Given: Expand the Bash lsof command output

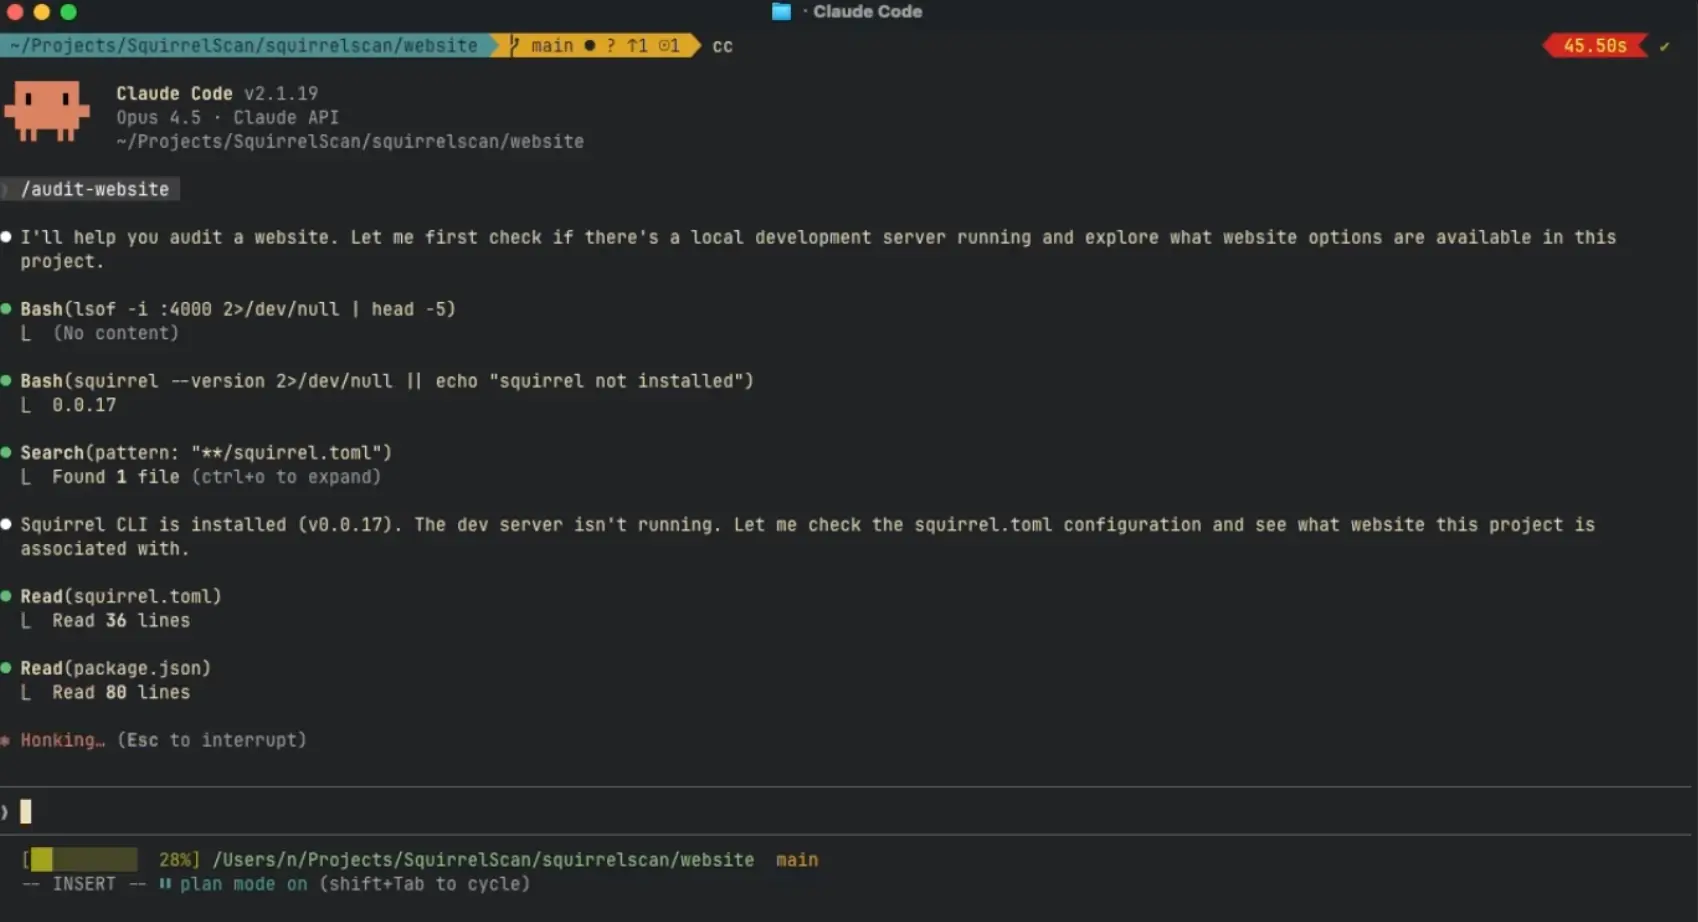Looking at the screenshot, I should [117, 333].
